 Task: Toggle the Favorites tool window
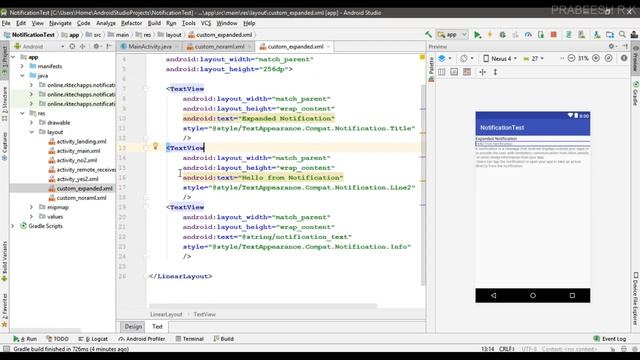point(4,310)
